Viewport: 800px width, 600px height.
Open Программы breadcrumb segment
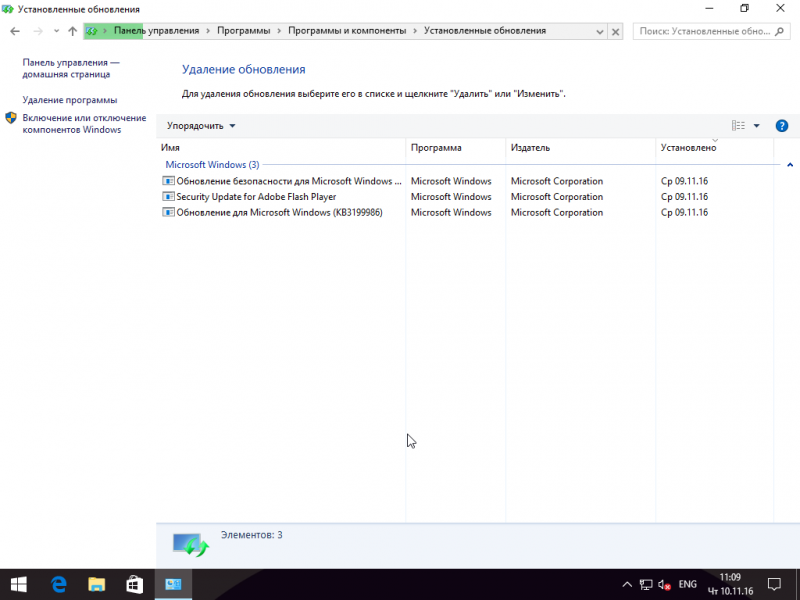pos(243,31)
